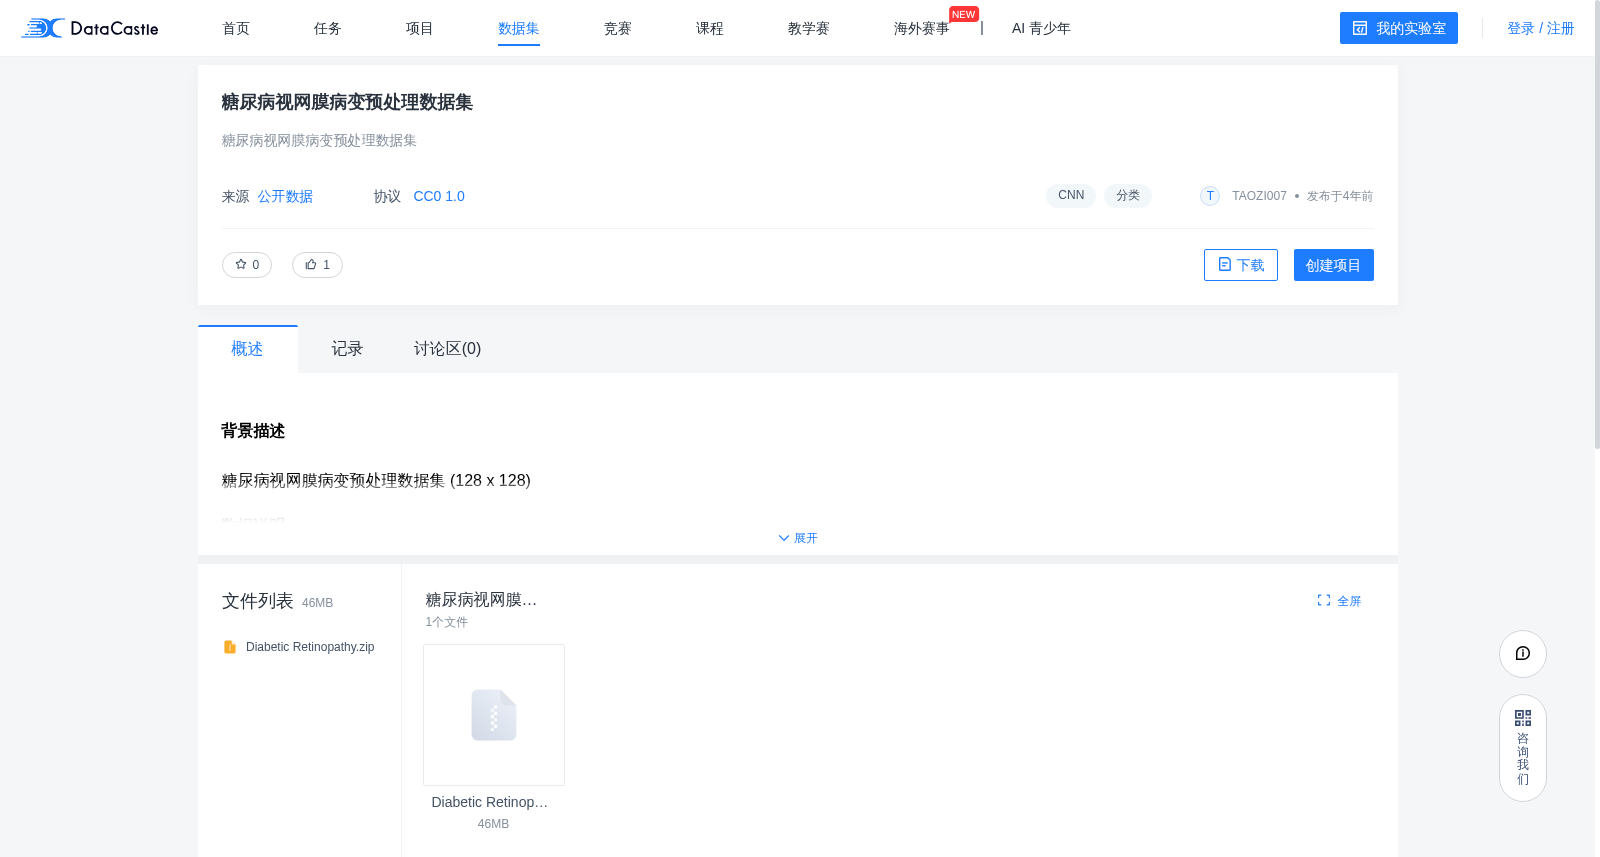Open the 首页 menu item

click(x=236, y=28)
